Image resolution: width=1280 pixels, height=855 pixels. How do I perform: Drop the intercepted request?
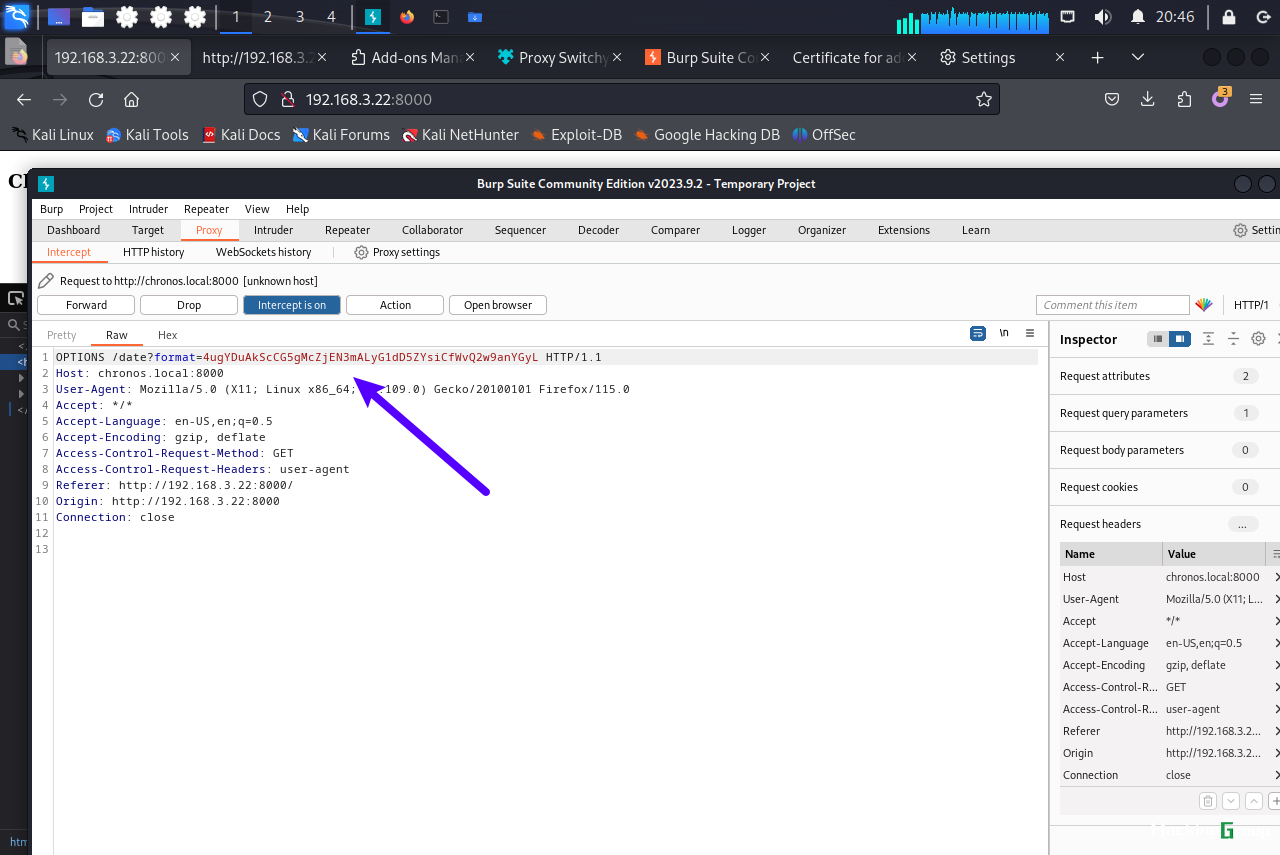[189, 305]
